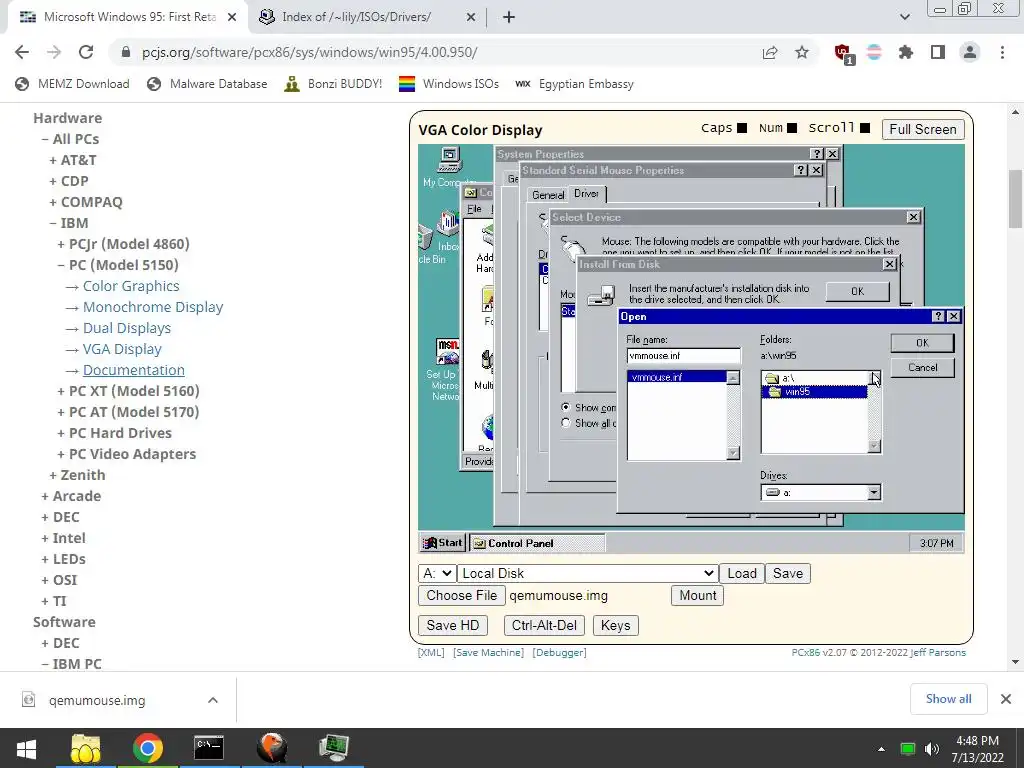Expand the Arcade entry
The width and height of the screenshot is (1024, 768).
71,496
